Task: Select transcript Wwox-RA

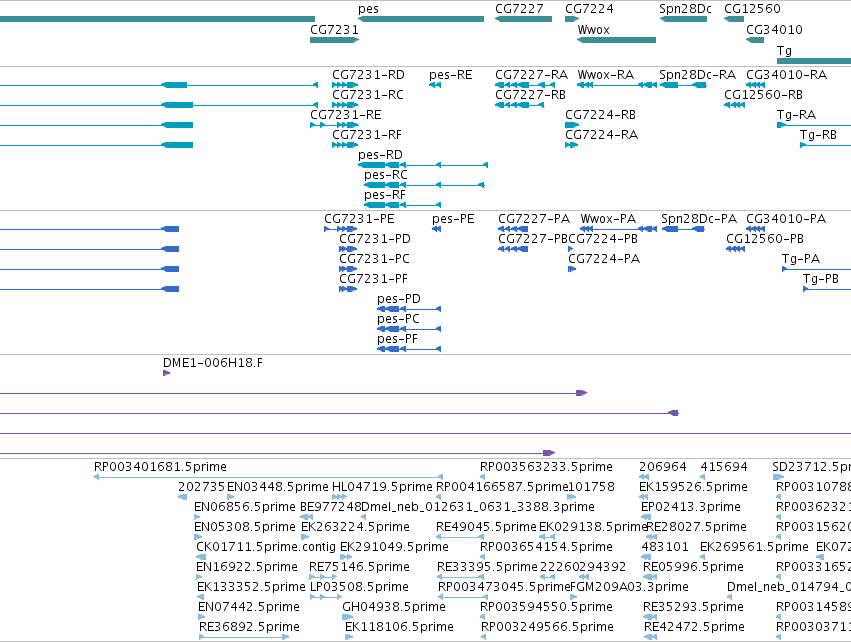Action: [x=617, y=85]
